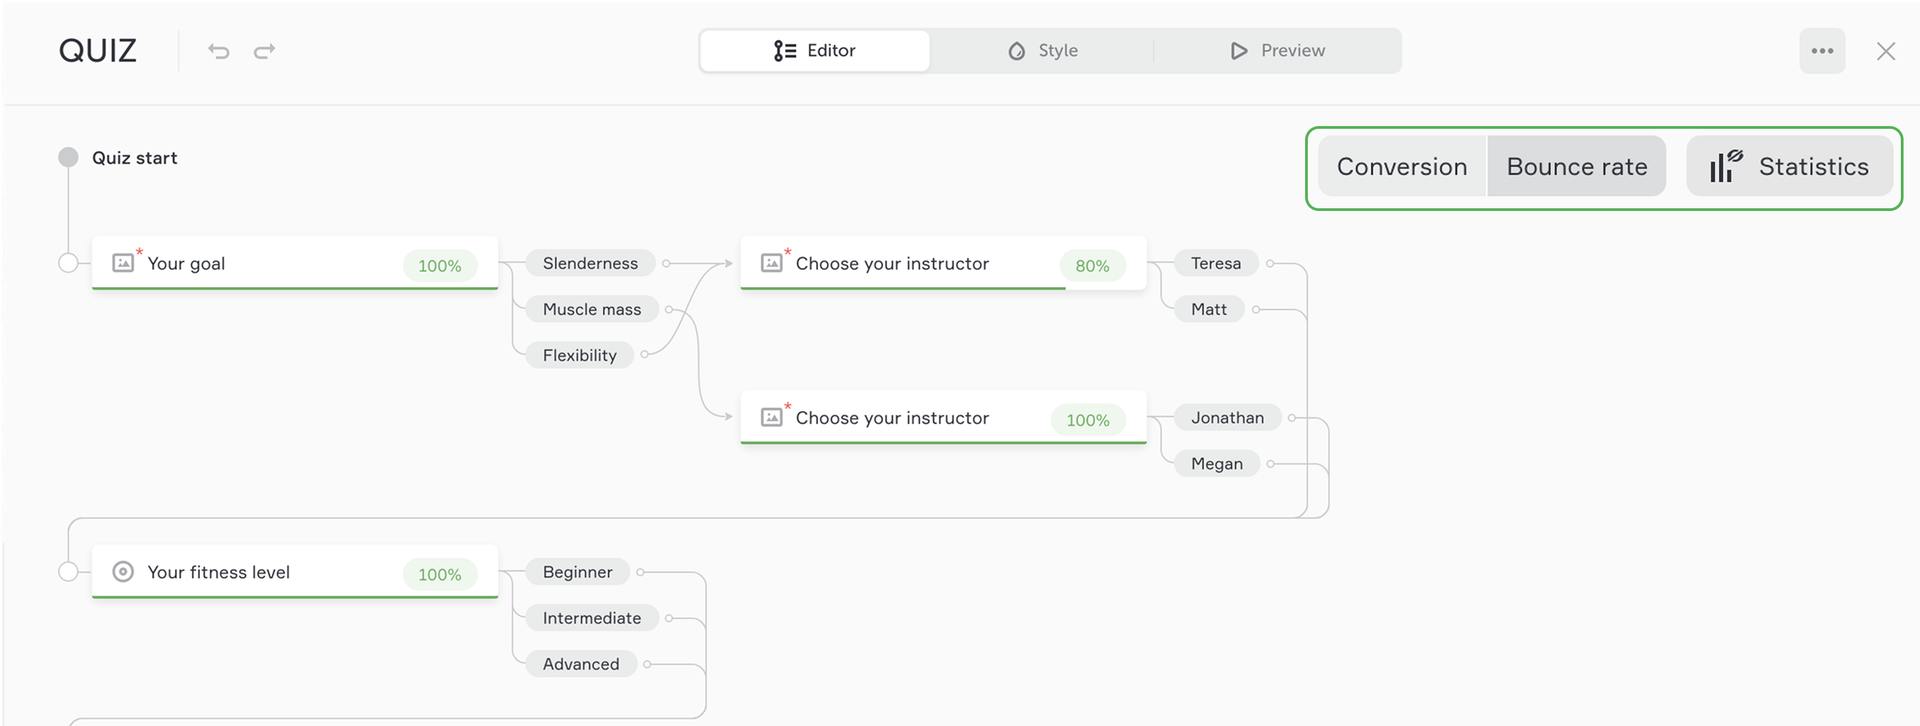Click connector dot next to Slenderness
The height and width of the screenshot is (726, 1920).
(x=666, y=264)
